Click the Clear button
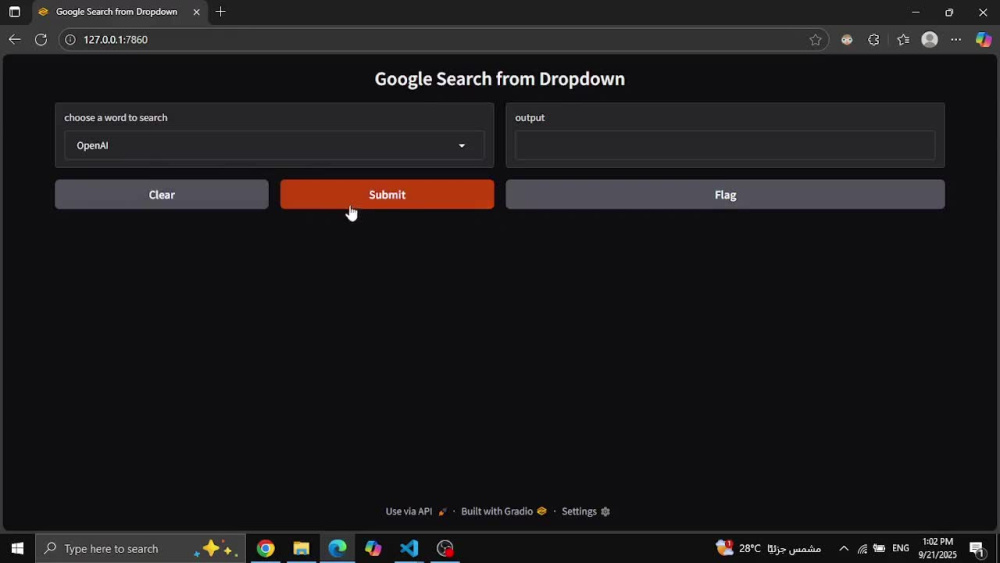The height and width of the screenshot is (563, 1000). 161,194
